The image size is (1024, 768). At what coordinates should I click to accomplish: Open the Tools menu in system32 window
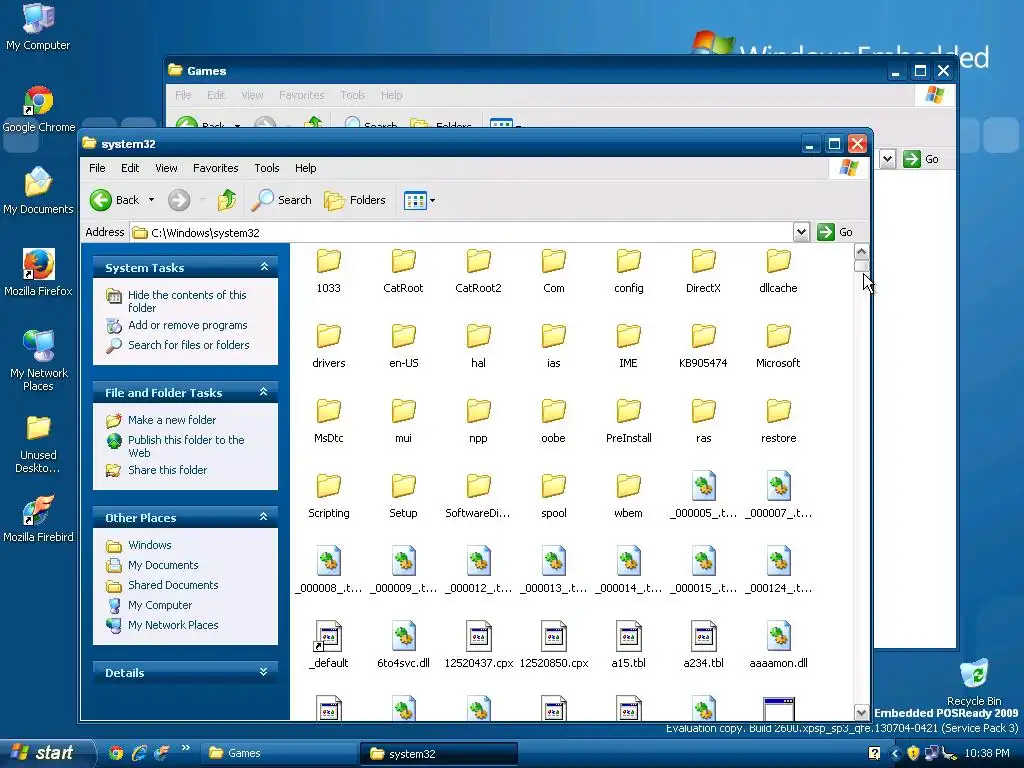266,168
